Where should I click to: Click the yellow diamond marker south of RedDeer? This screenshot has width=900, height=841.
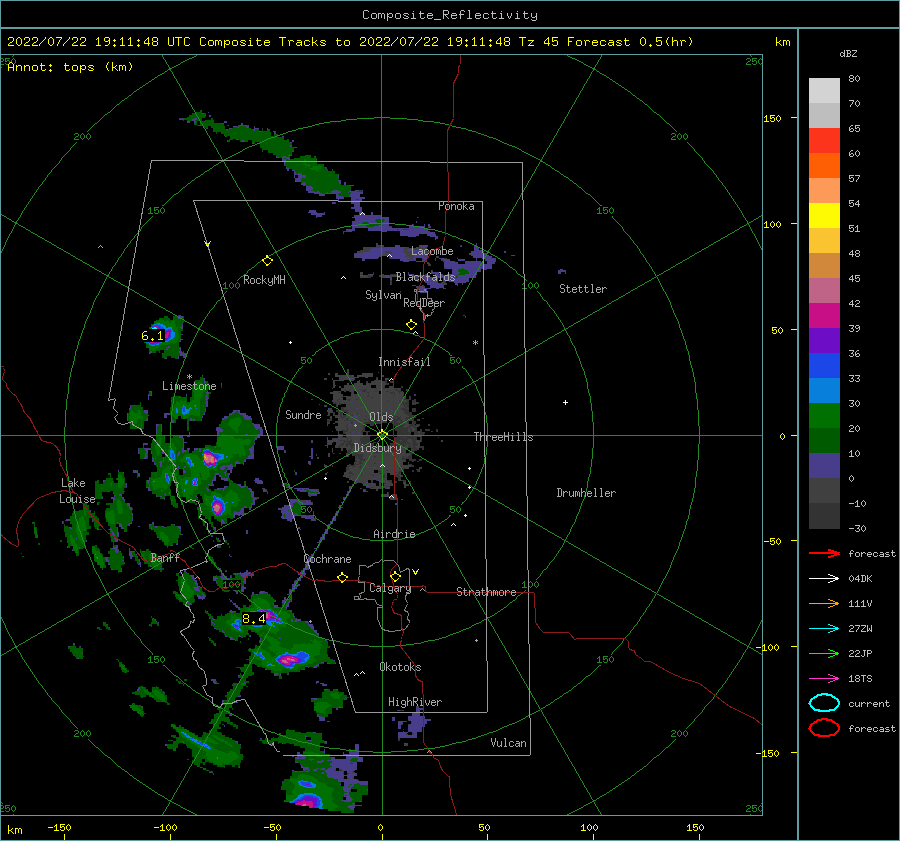point(412,325)
